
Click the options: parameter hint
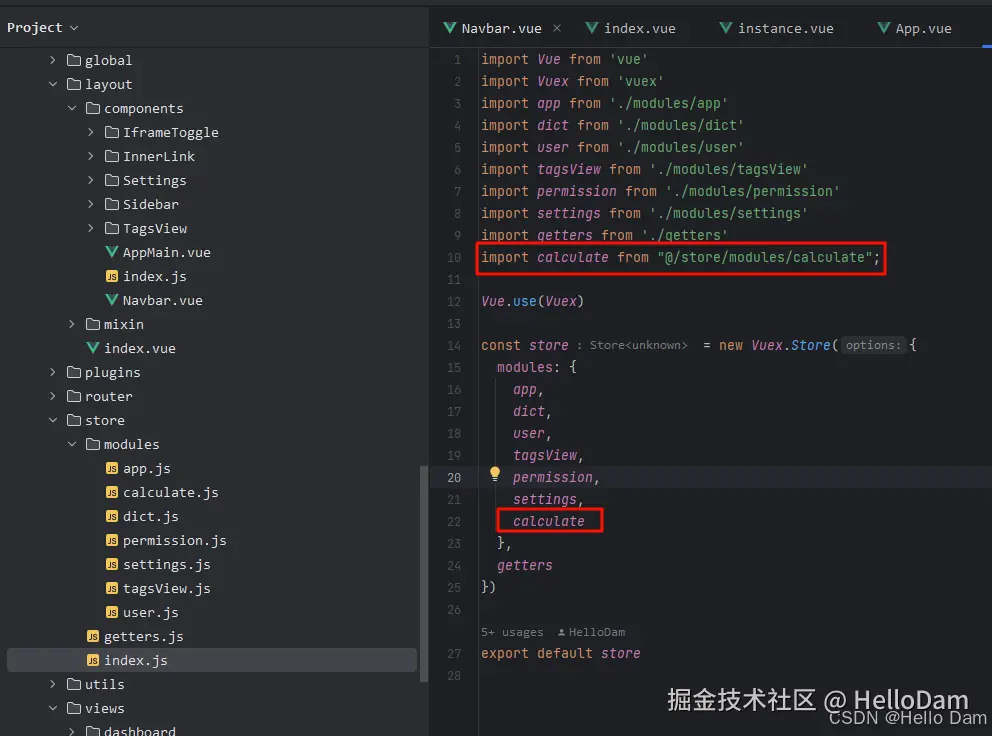point(873,345)
